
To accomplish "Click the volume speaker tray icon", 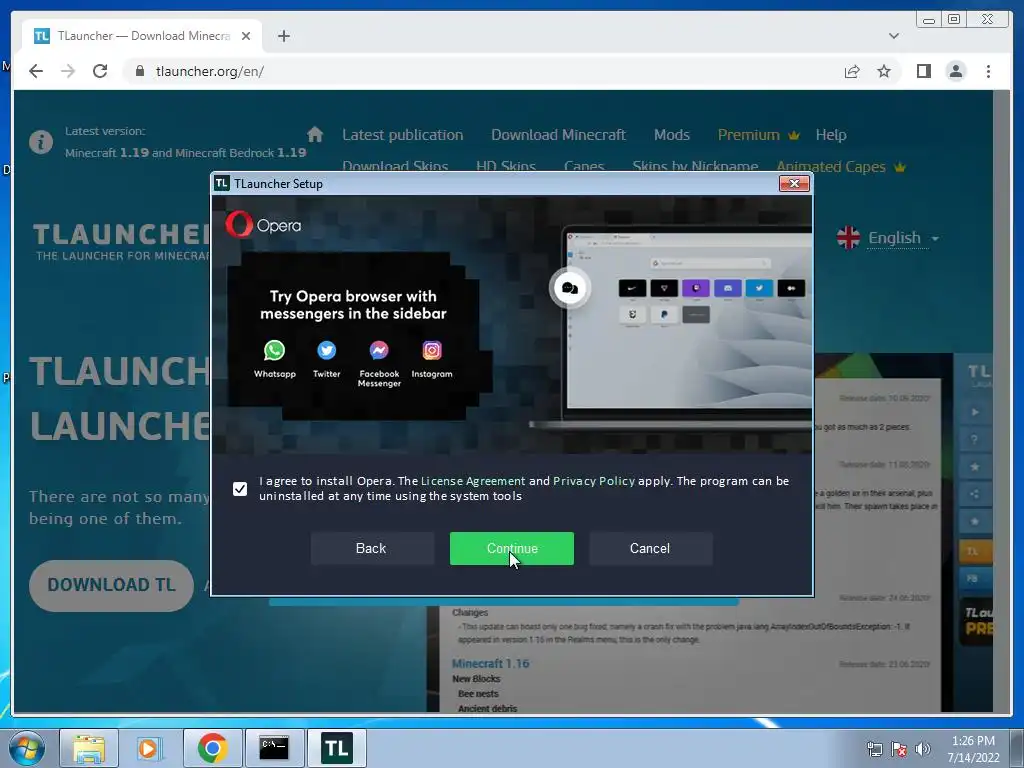I will click(x=922, y=749).
